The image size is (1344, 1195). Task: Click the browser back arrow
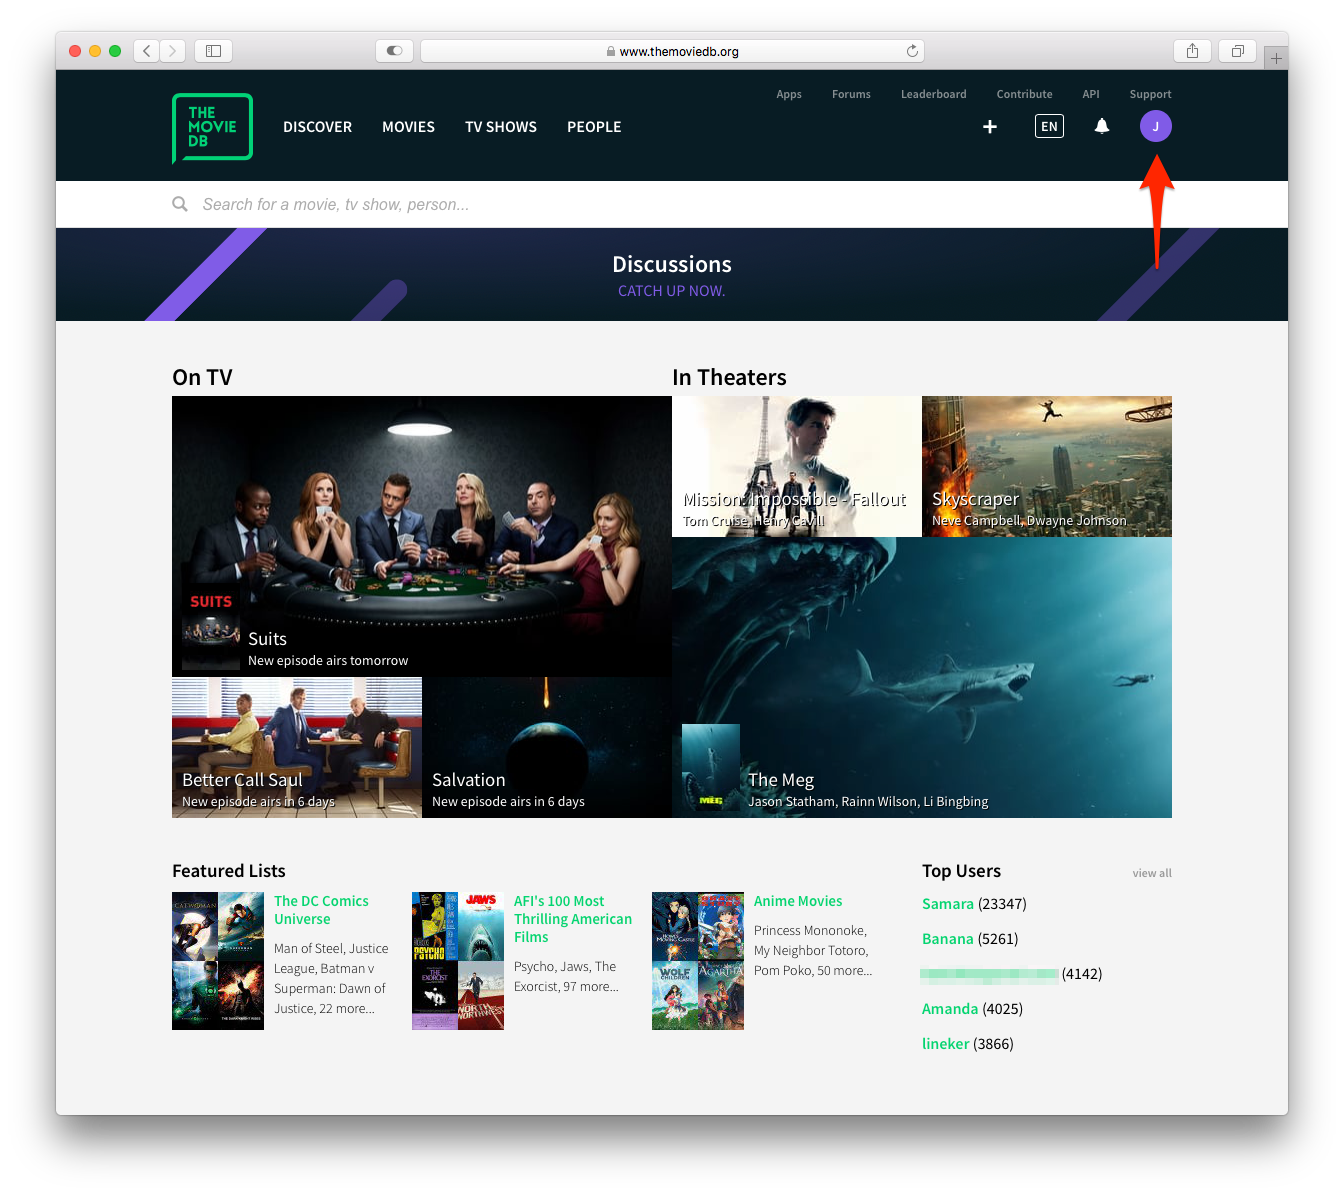pyautogui.click(x=146, y=50)
